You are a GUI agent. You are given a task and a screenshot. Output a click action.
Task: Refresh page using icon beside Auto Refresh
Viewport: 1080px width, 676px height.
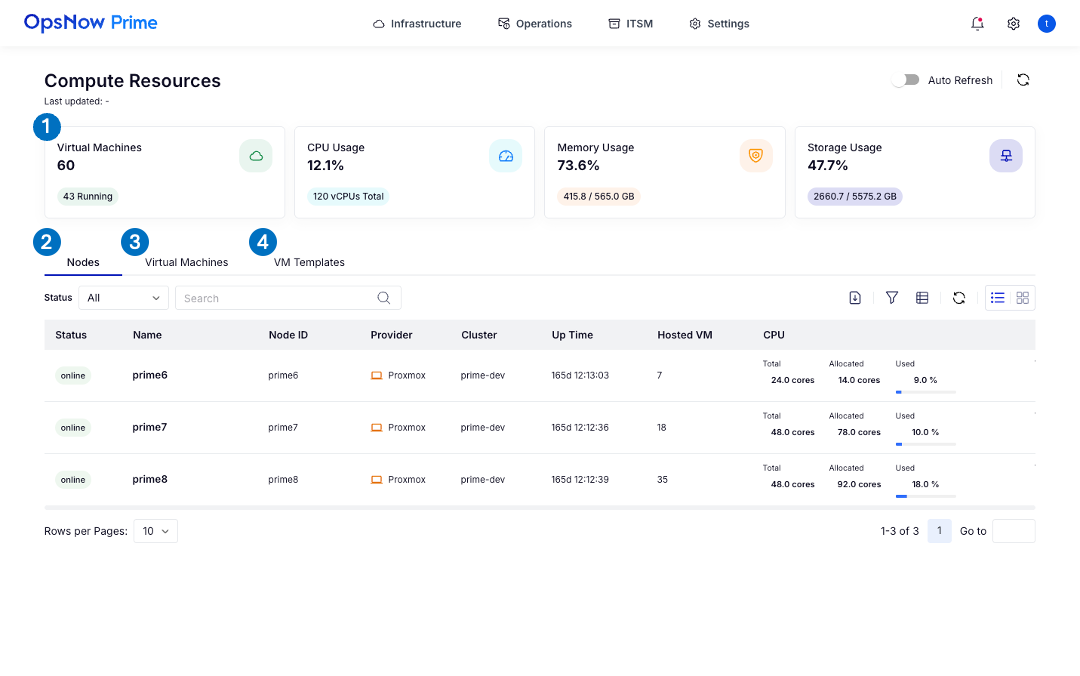point(1023,80)
